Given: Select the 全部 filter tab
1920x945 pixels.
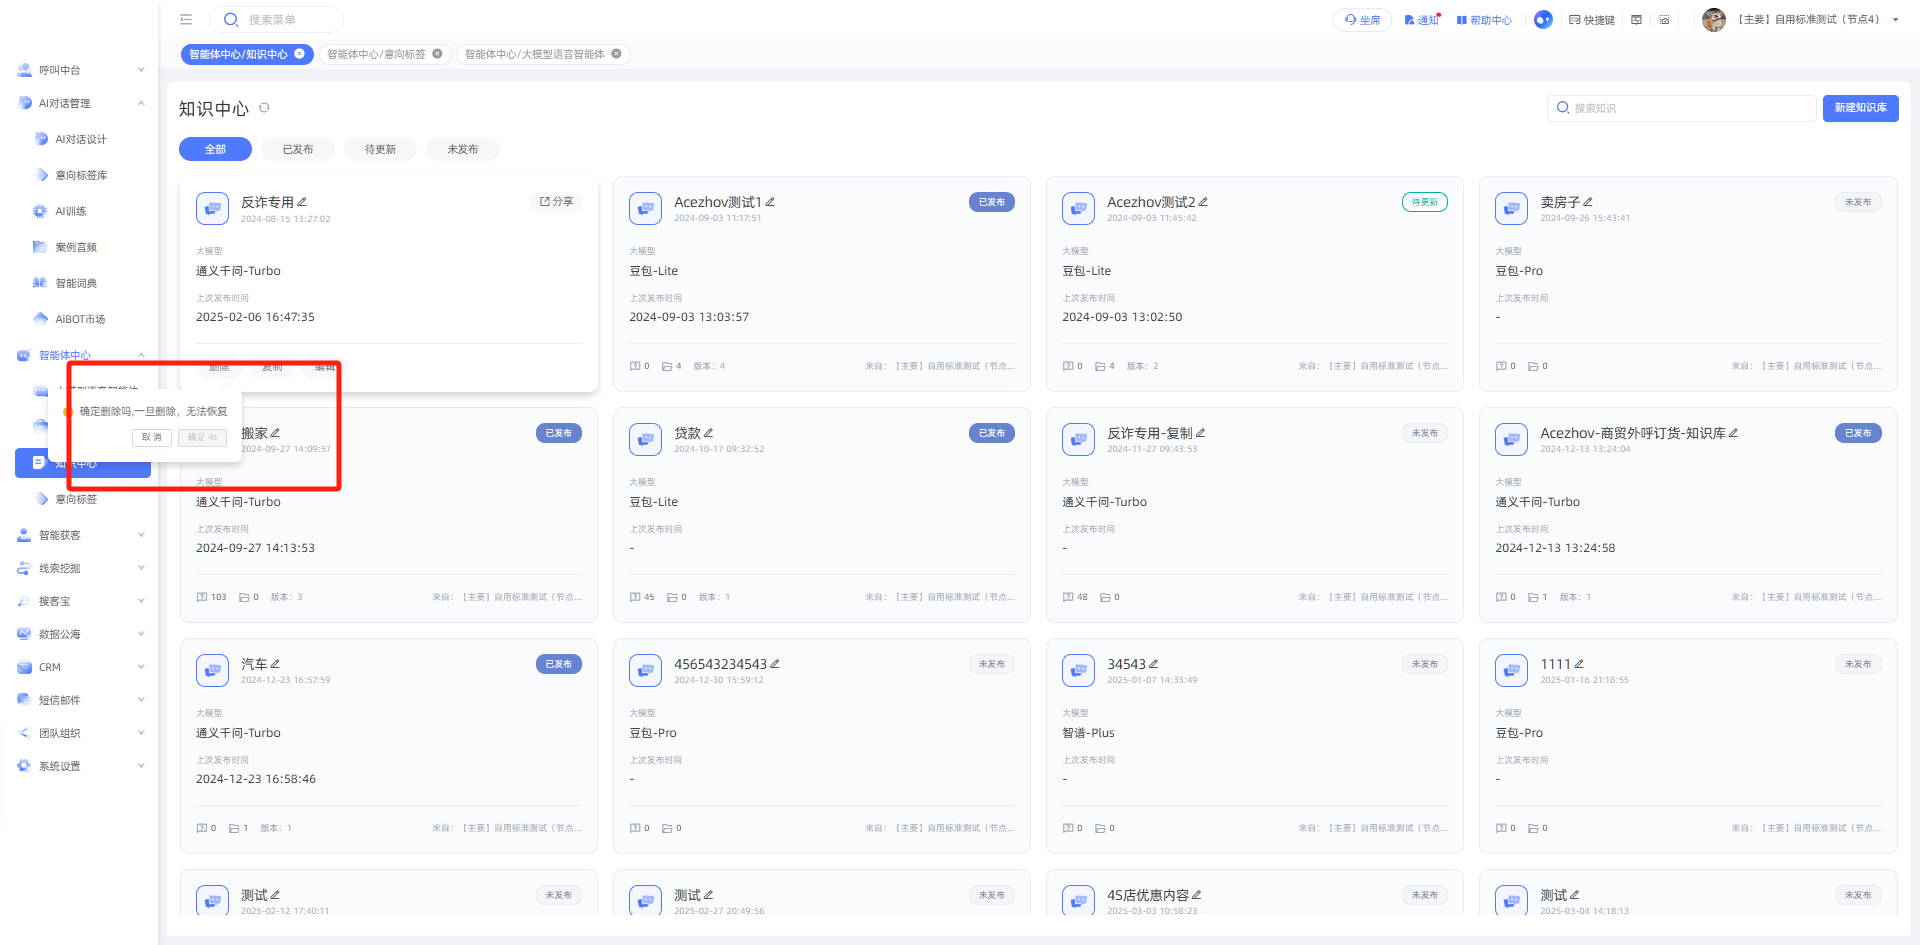Looking at the screenshot, I should tap(216, 149).
